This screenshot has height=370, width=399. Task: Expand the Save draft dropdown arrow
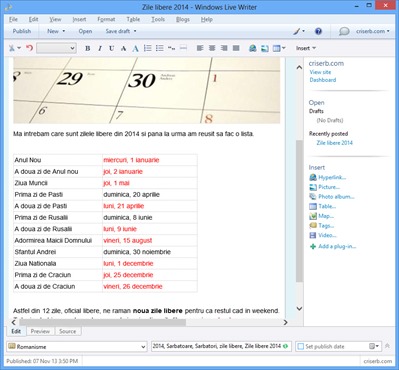(x=135, y=31)
